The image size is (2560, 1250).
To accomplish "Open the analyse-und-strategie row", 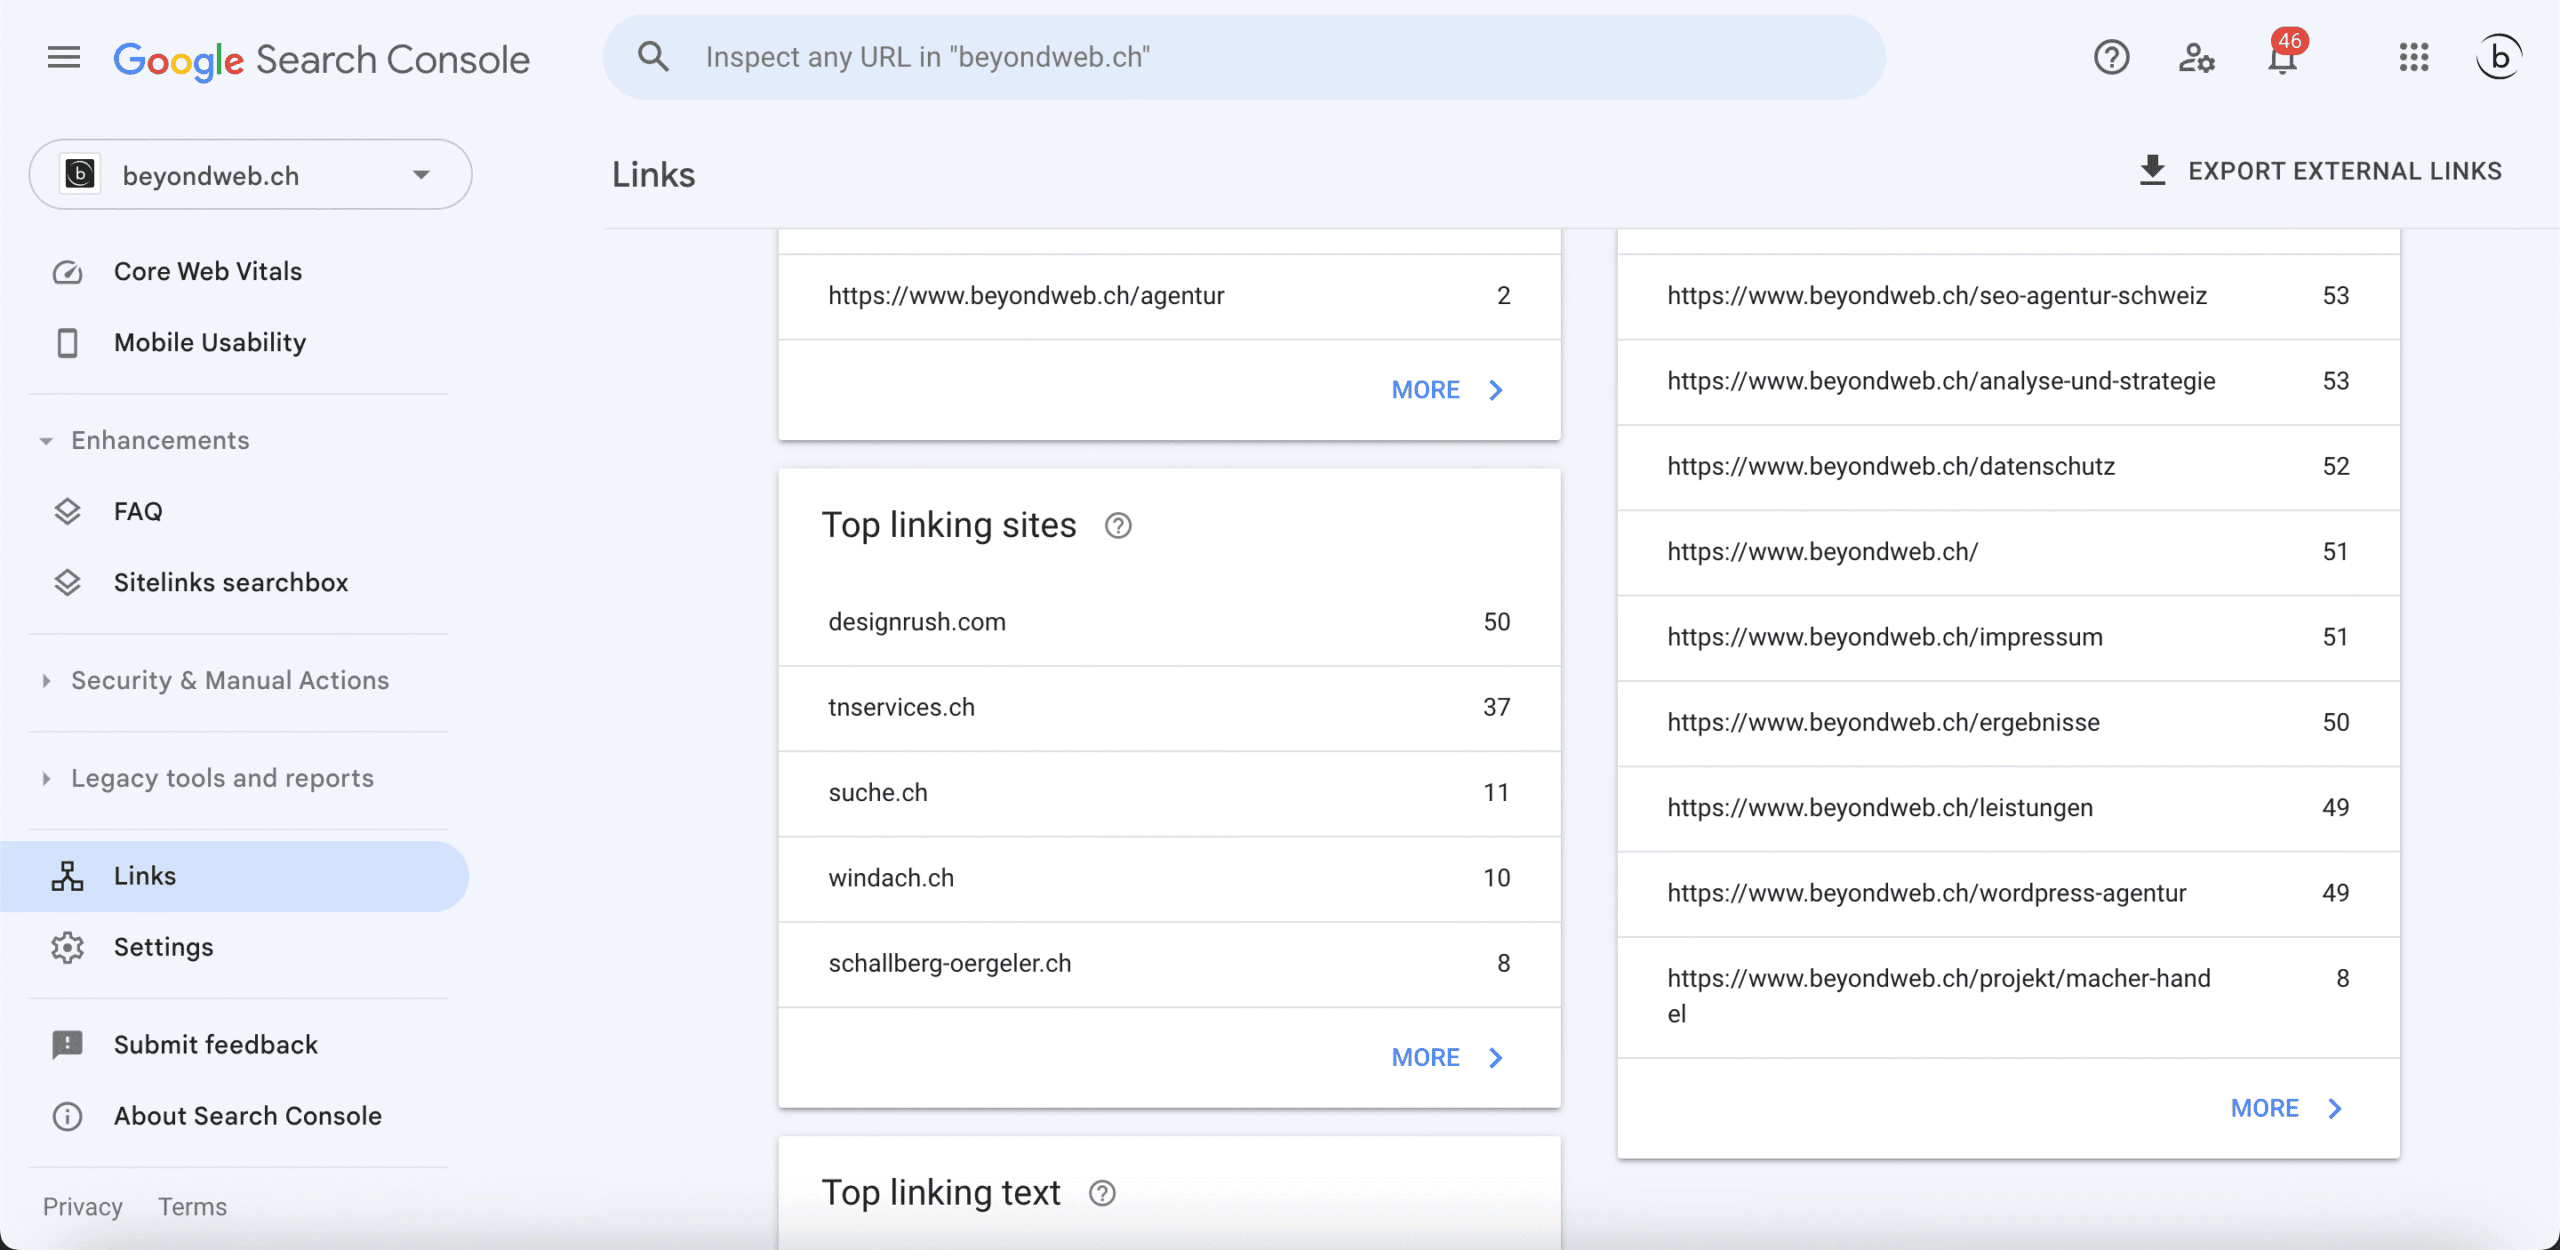I will click(2008, 382).
